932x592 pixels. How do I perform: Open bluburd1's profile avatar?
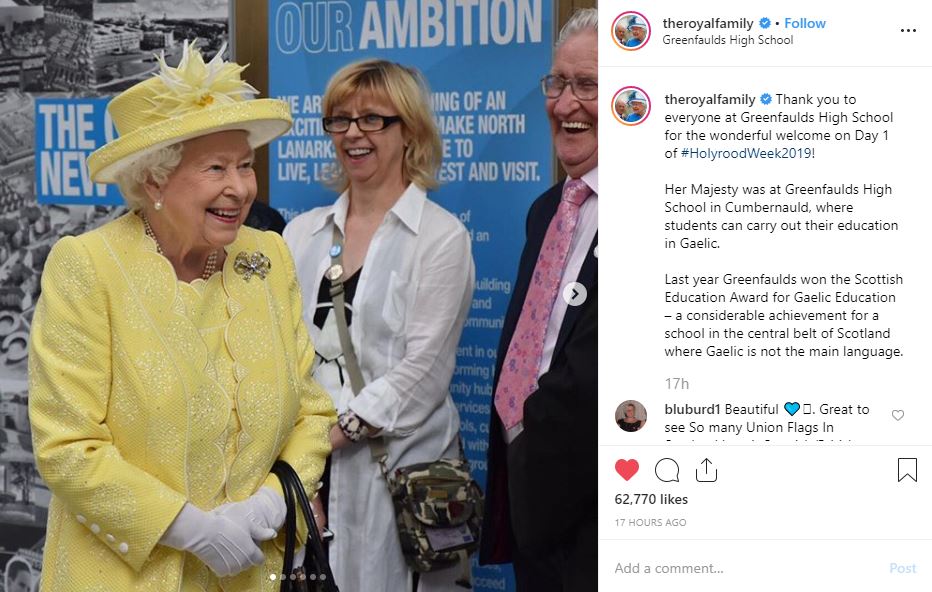point(631,415)
